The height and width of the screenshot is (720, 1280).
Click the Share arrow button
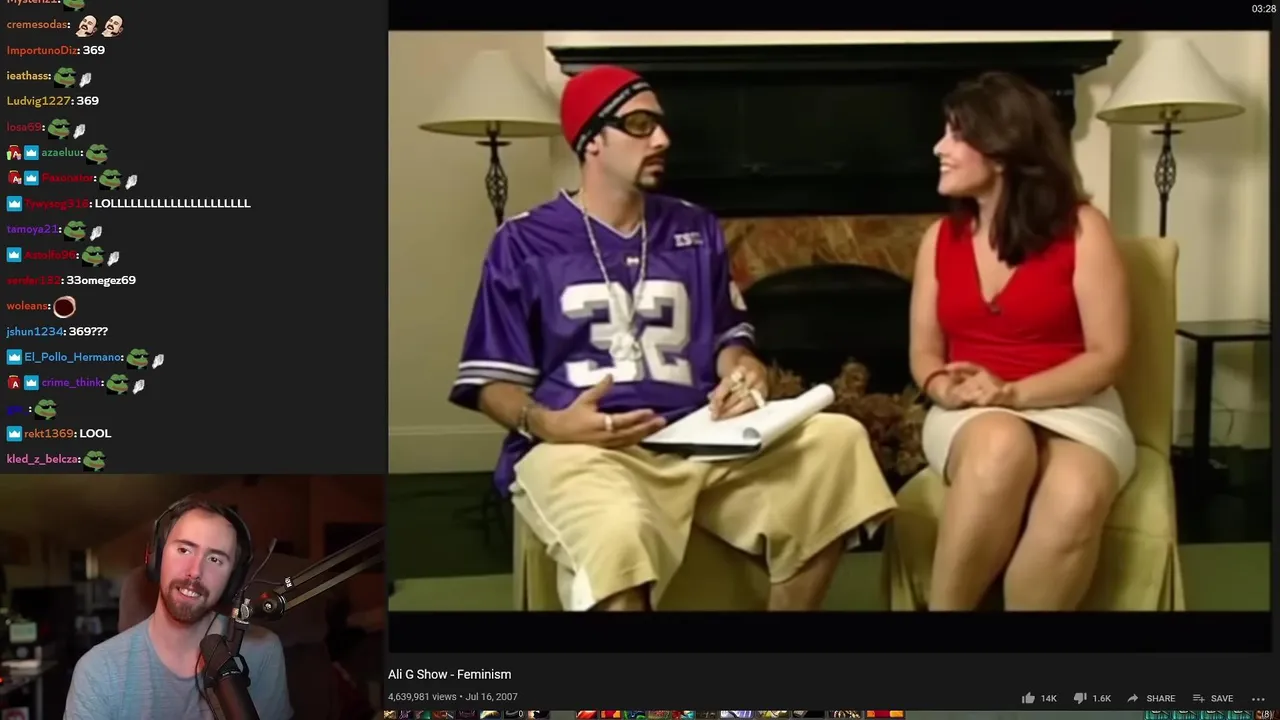coord(1150,698)
